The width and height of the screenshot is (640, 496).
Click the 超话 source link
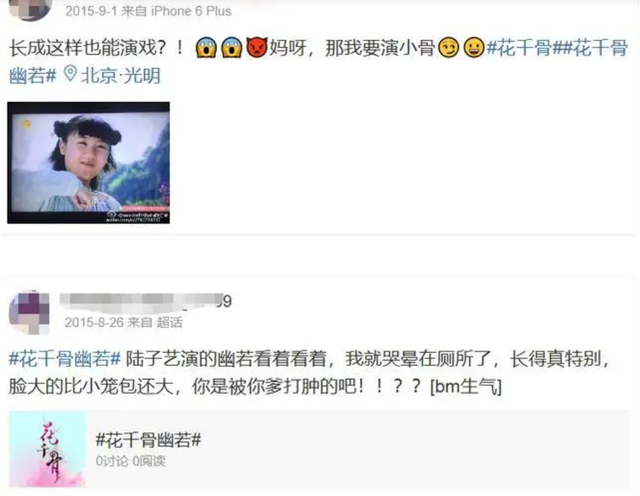[169, 323]
